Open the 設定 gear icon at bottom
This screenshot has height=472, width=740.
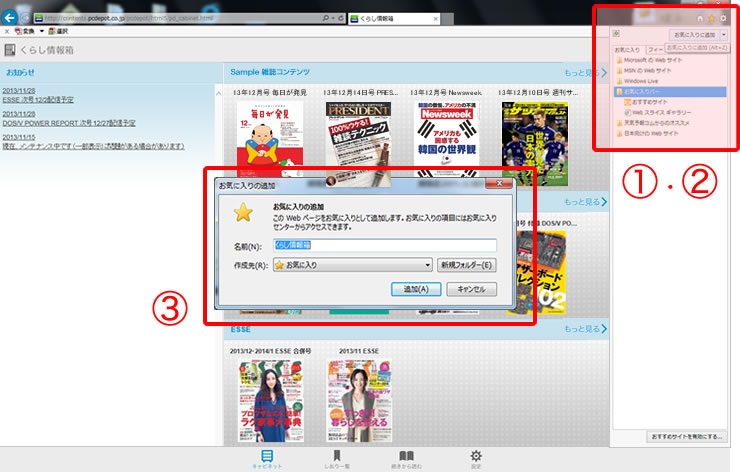476,459
